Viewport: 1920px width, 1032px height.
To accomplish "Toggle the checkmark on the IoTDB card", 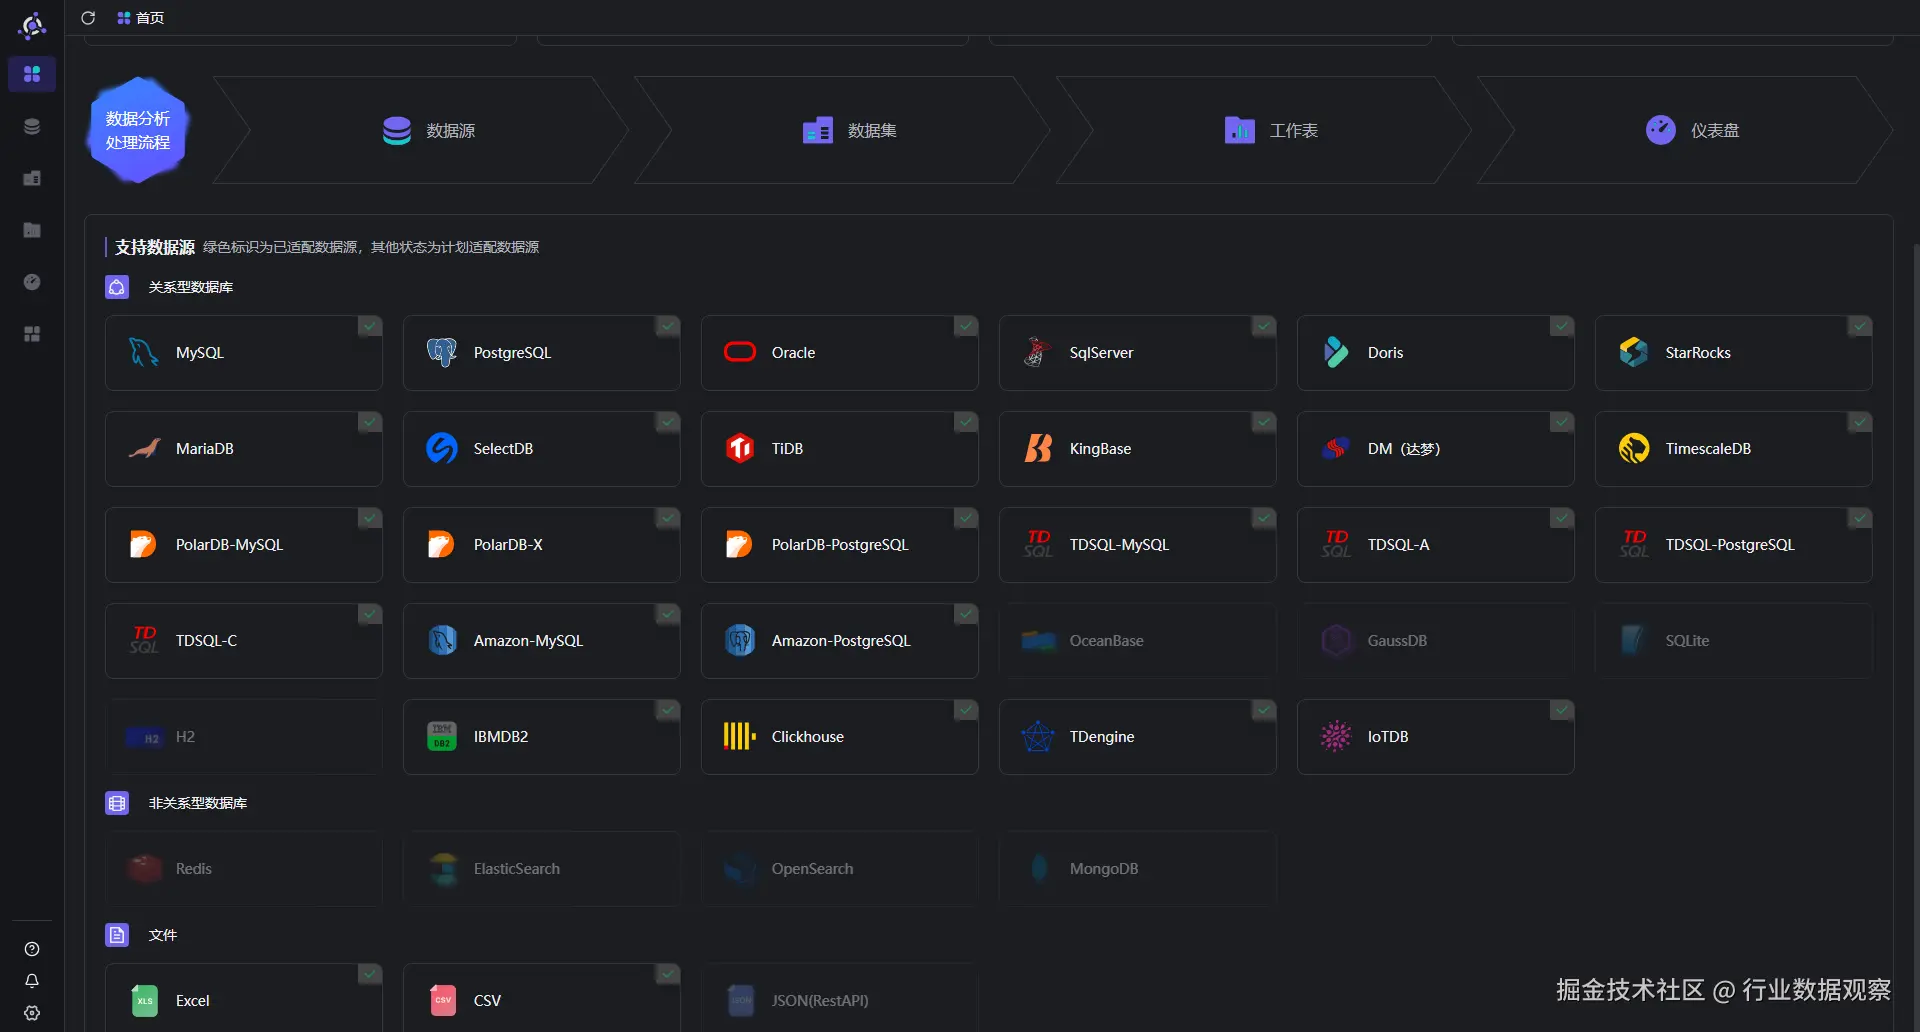I will 1562,711.
